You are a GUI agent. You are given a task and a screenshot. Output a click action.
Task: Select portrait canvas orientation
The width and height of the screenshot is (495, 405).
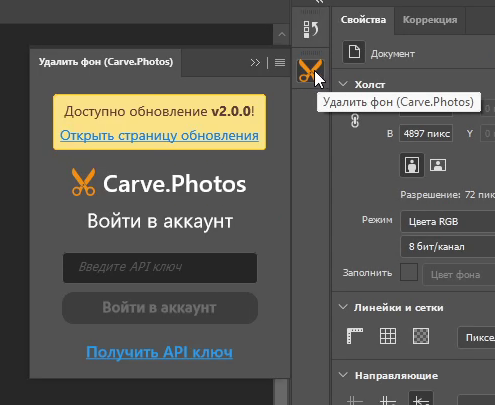tap(412, 165)
